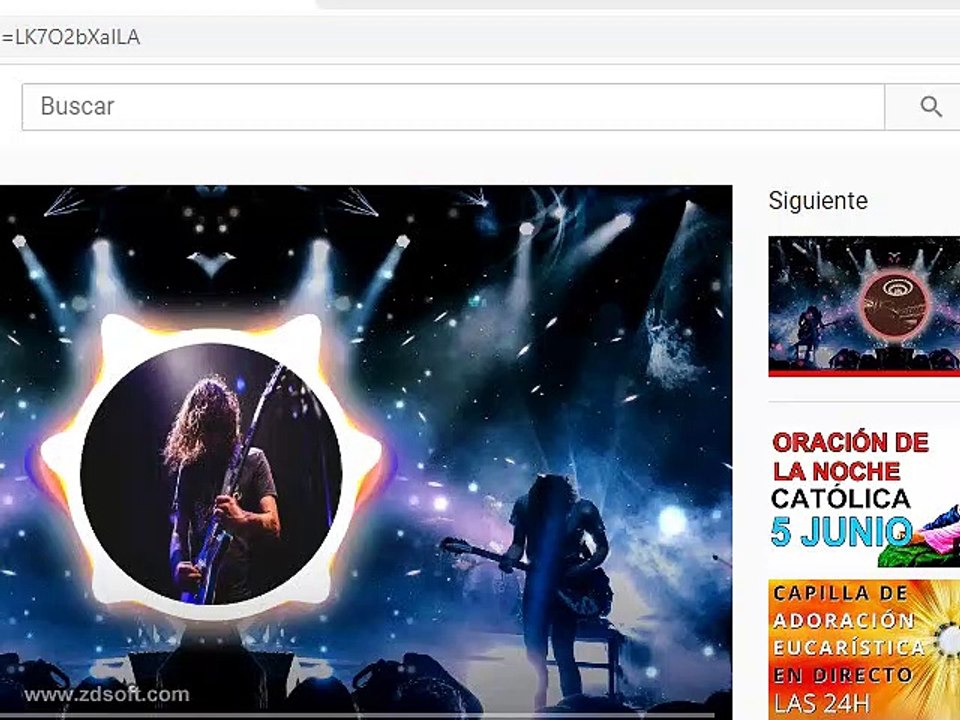Open the Capilla de Adoración Eucarística thumbnail
This screenshot has height=720, width=960.
(864, 650)
